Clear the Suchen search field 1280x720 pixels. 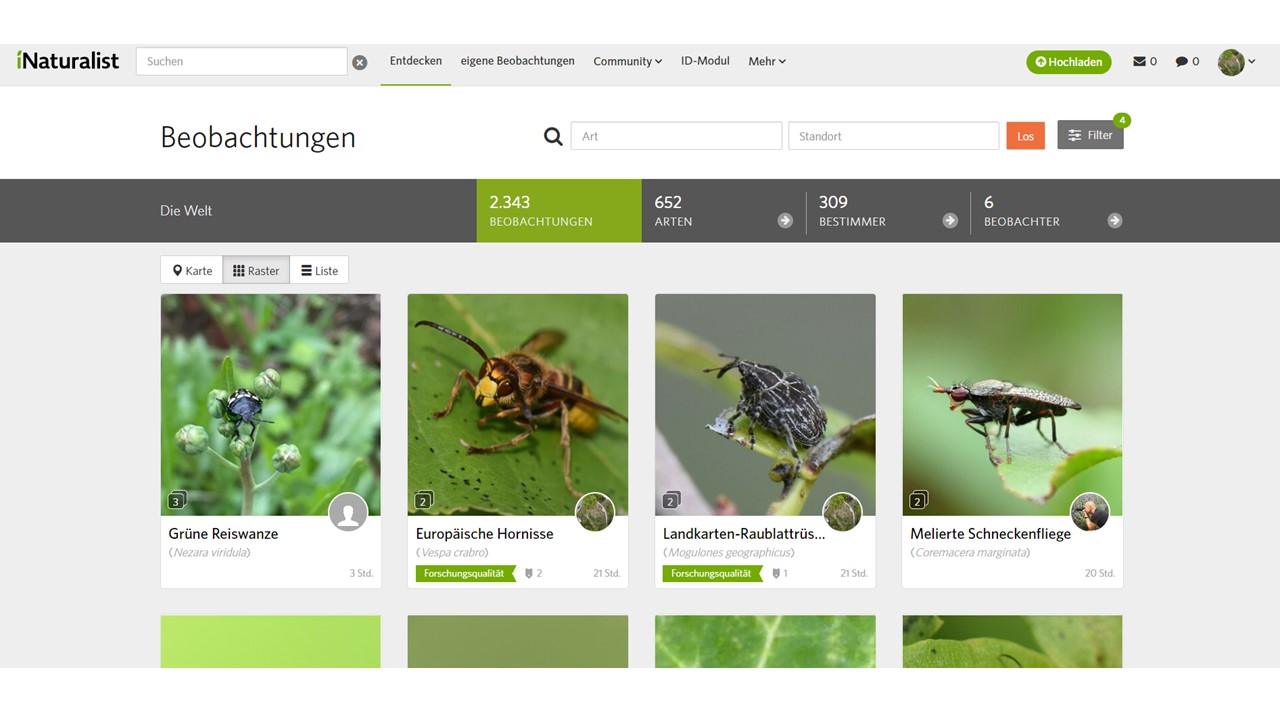click(360, 62)
